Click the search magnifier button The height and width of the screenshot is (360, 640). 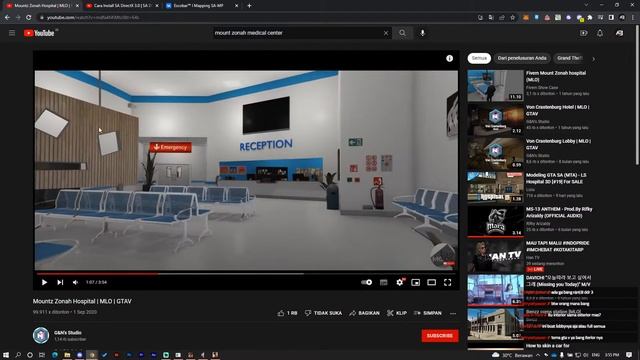[402, 33]
